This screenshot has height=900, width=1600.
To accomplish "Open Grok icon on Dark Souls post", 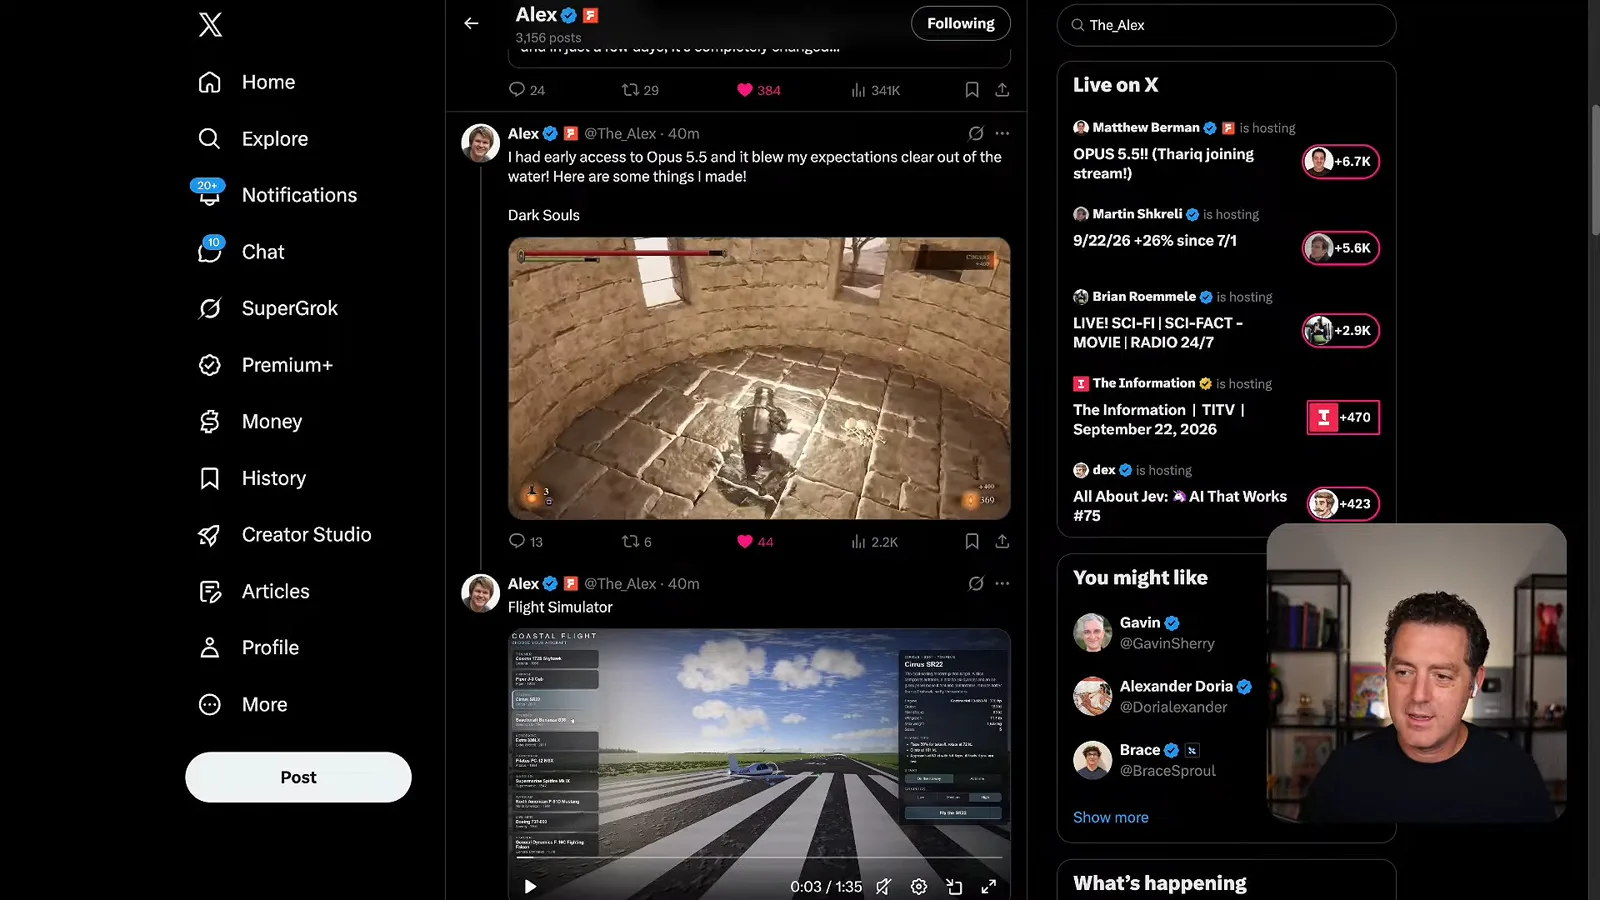I will 976,133.
